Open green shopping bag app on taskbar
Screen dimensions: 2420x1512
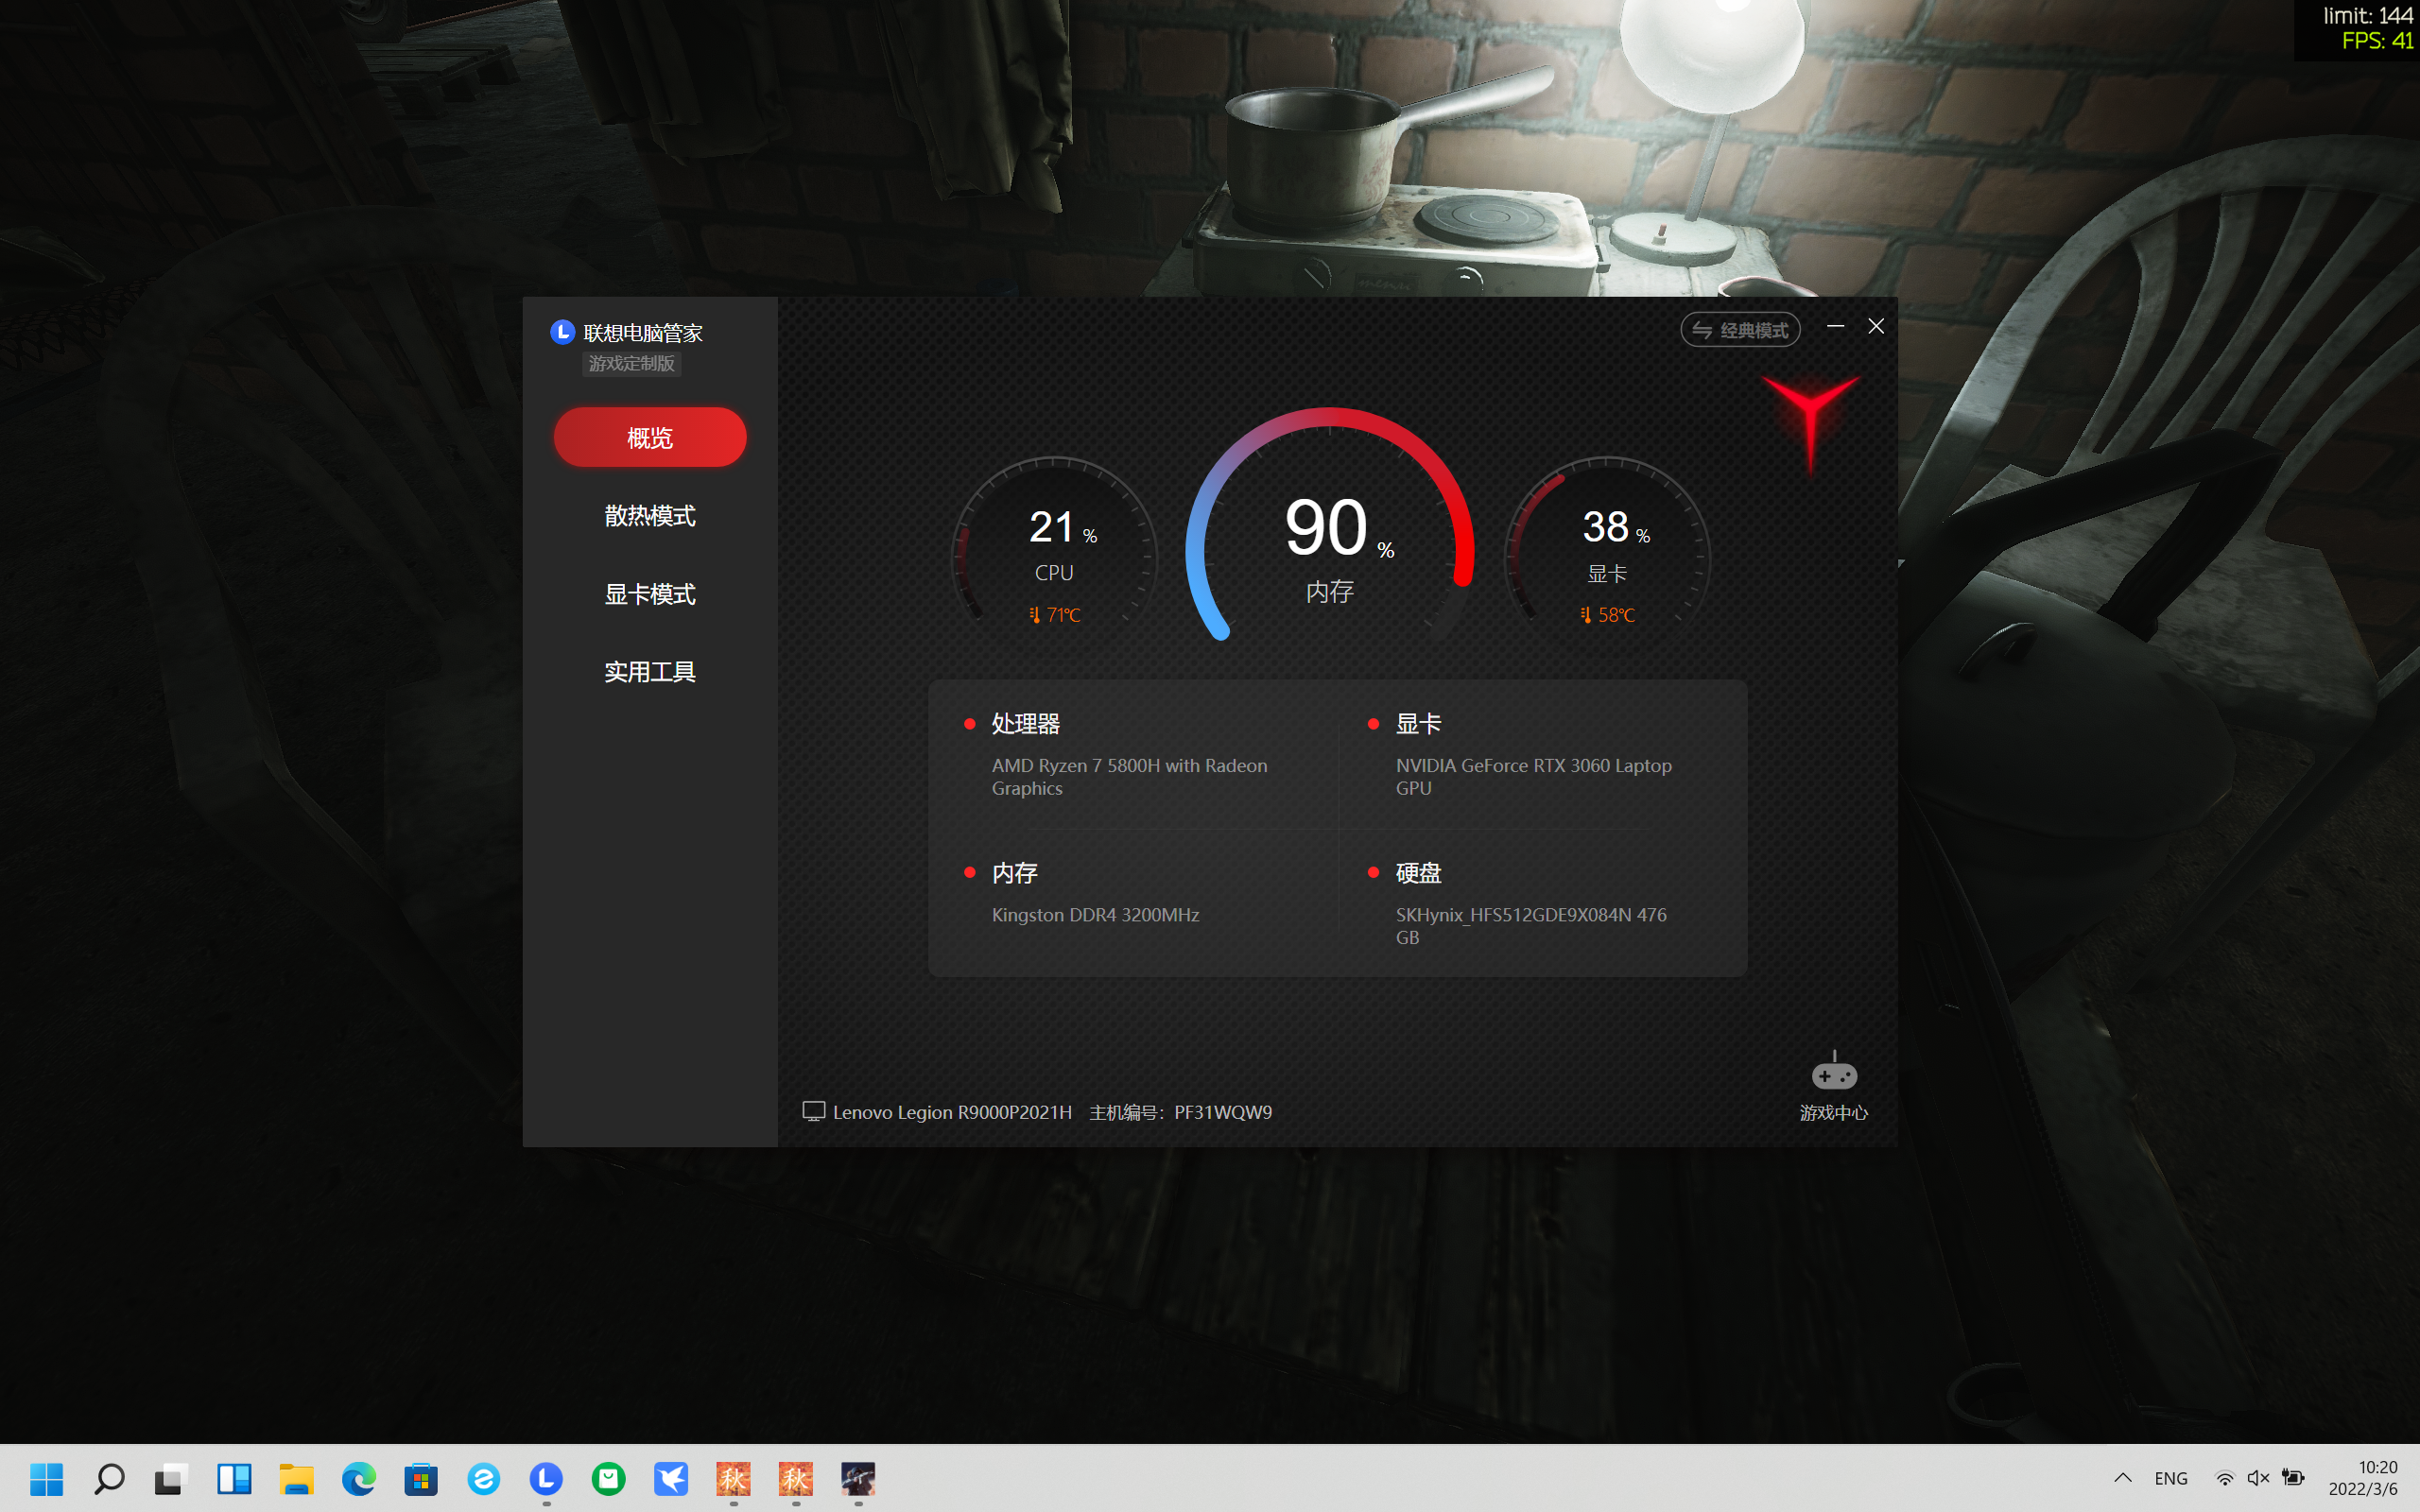[x=608, y=1478]
